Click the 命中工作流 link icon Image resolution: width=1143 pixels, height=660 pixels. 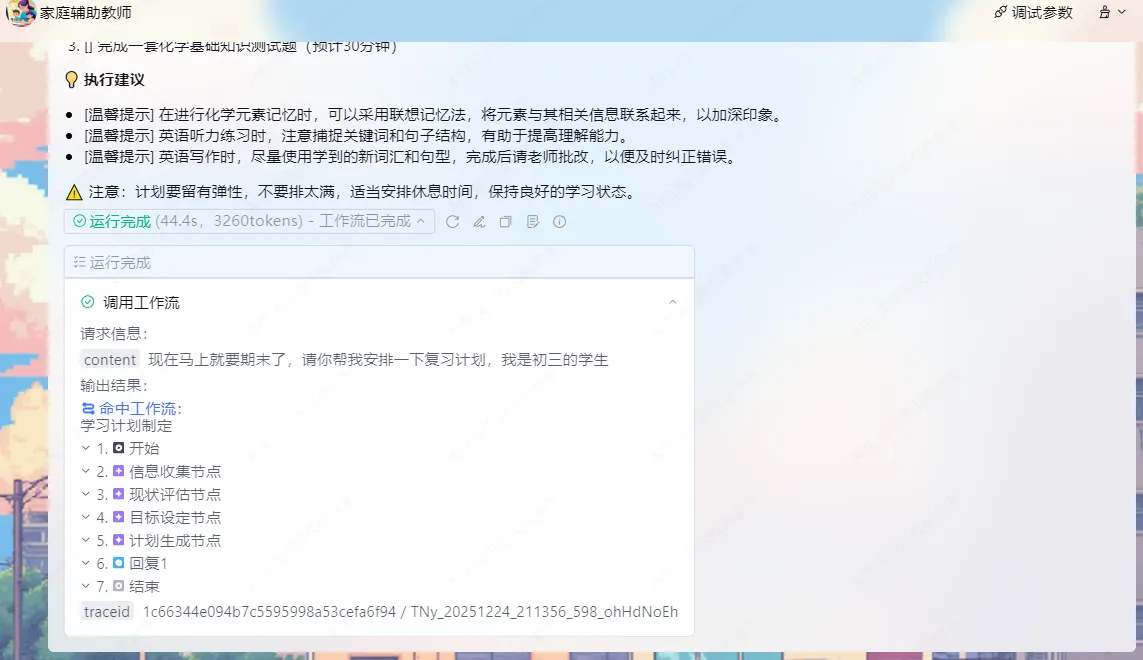pos(88,408)
